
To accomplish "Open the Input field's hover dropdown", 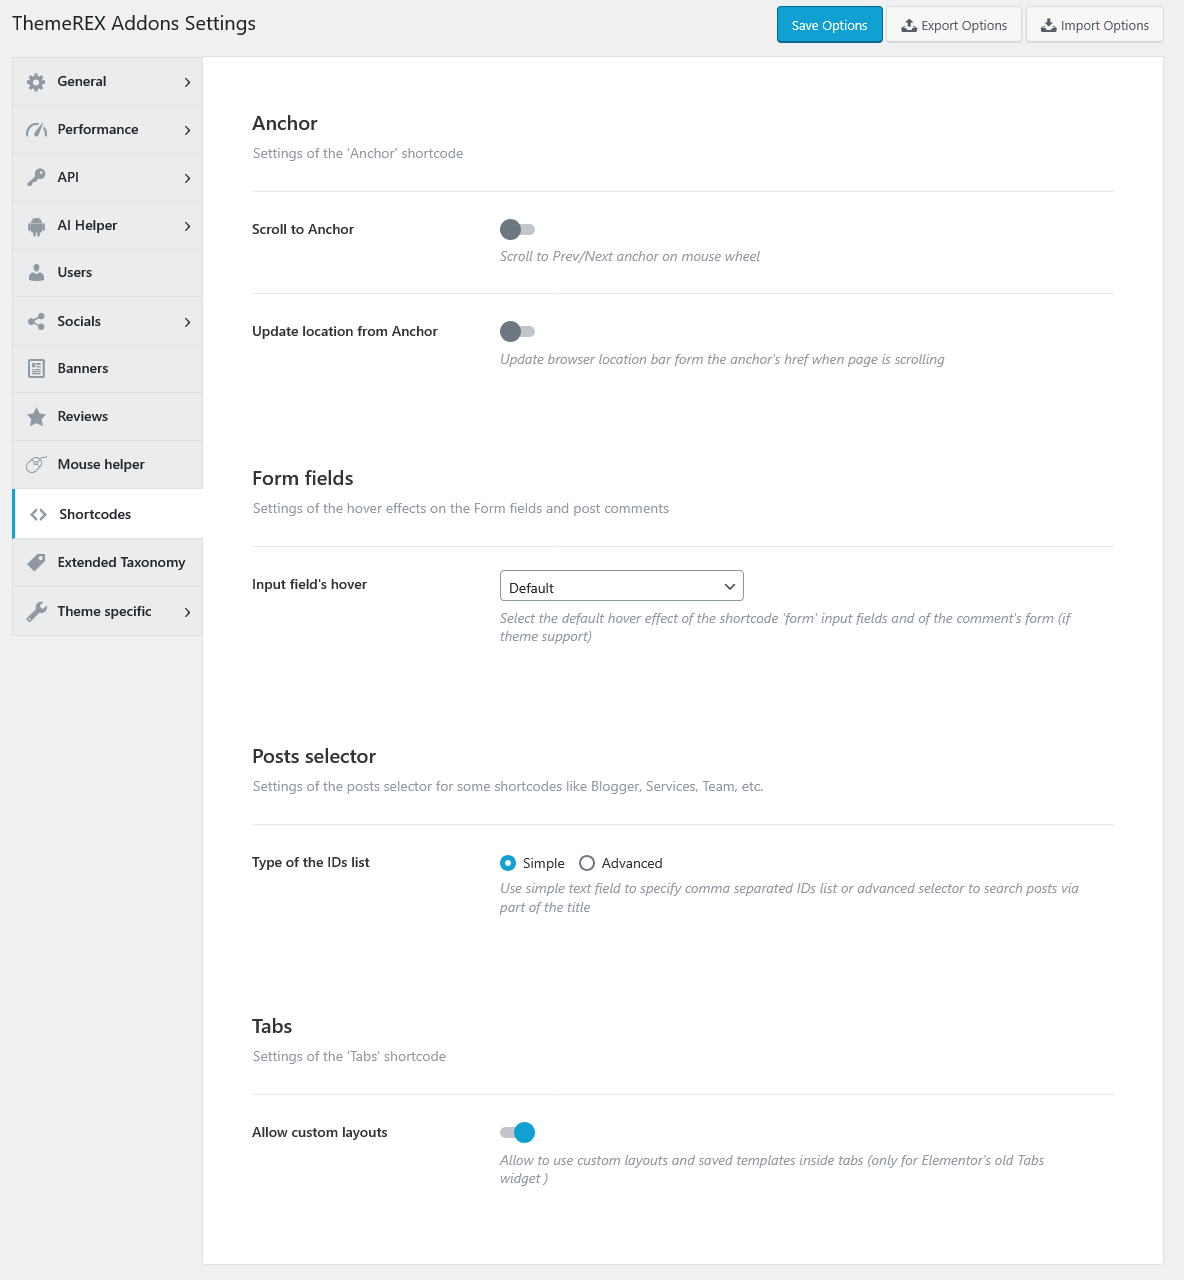I will [621, 586].
